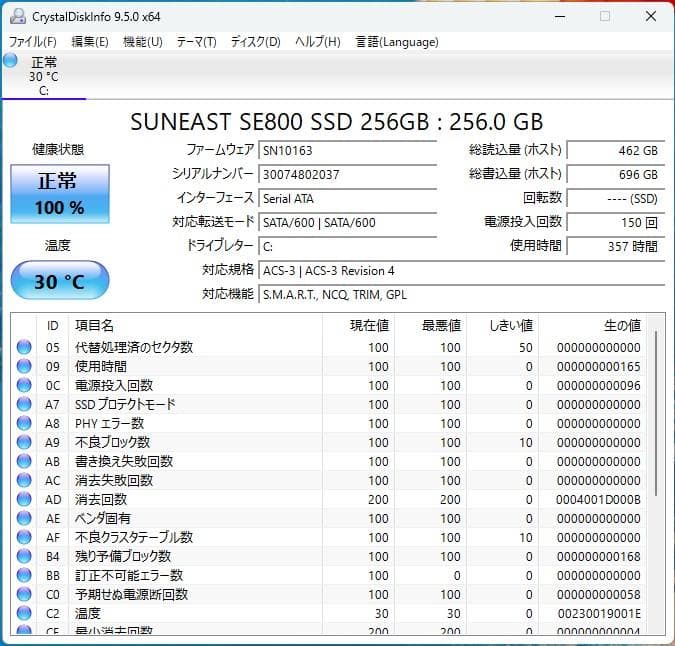The width and height of the screenshot is (675, 646).
Task: Open the ヘルプ(H) menu
Action: point(318,42)
